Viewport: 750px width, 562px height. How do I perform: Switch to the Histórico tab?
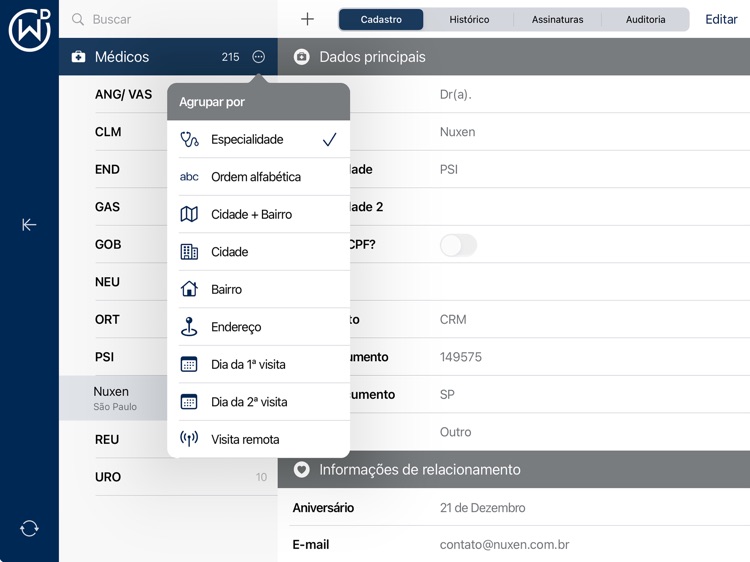(x=469, y=20)
